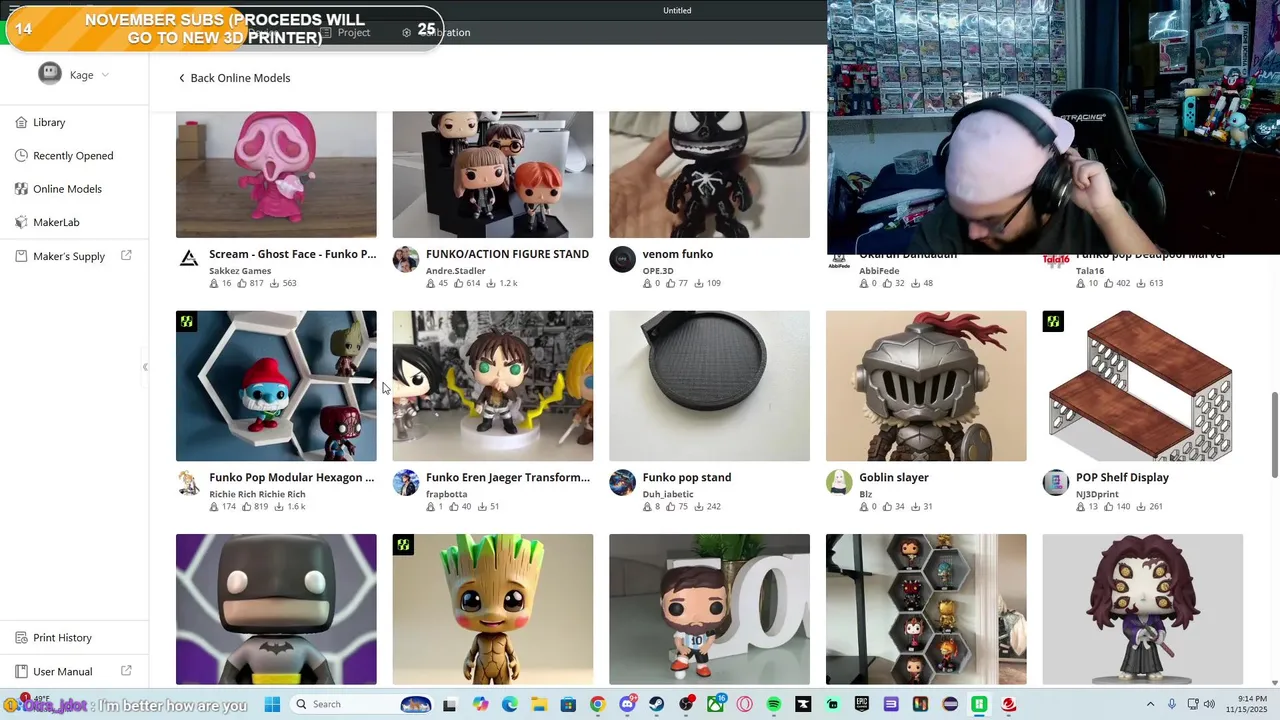Open the Goblin slayer model thumbnail
This screenshot has width=1280, height=720.
926,386
